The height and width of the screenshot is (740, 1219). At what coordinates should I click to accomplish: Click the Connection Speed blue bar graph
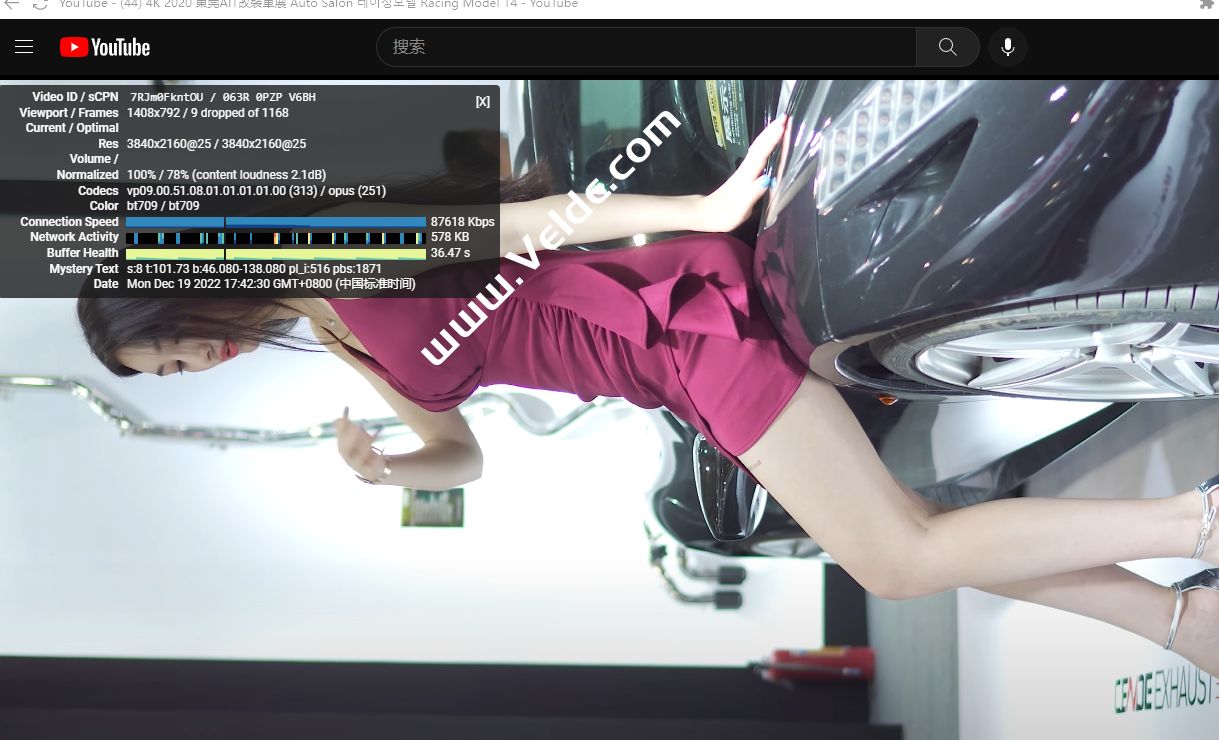point(276,222)
